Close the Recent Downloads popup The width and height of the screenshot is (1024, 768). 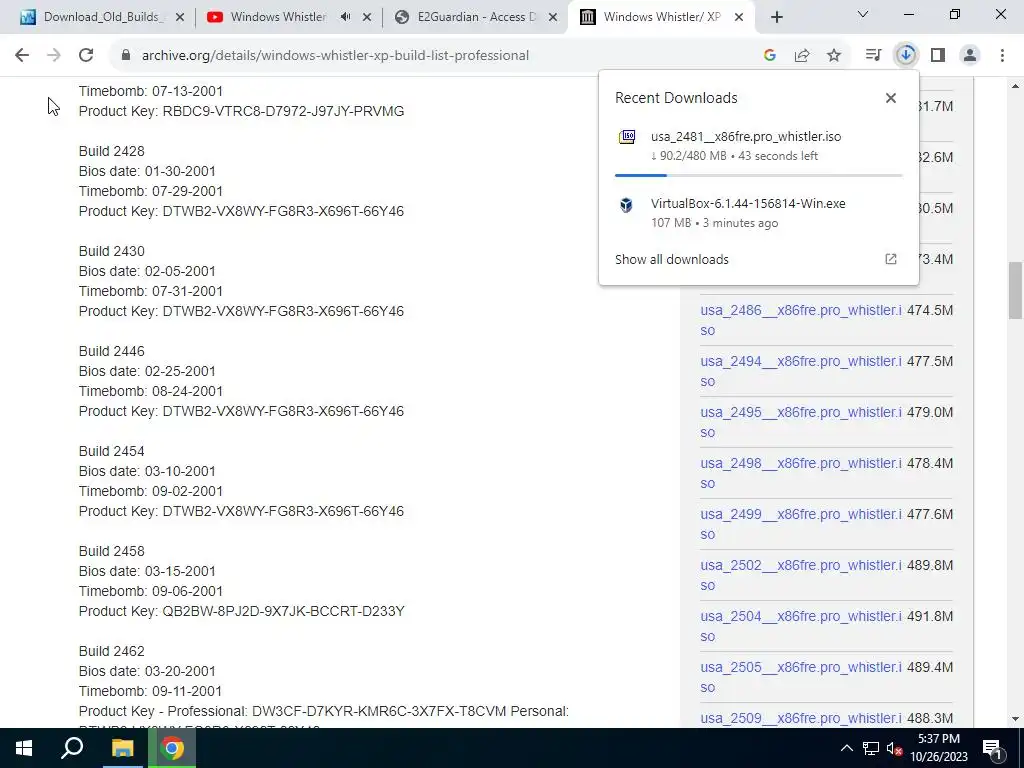(891, 98)
